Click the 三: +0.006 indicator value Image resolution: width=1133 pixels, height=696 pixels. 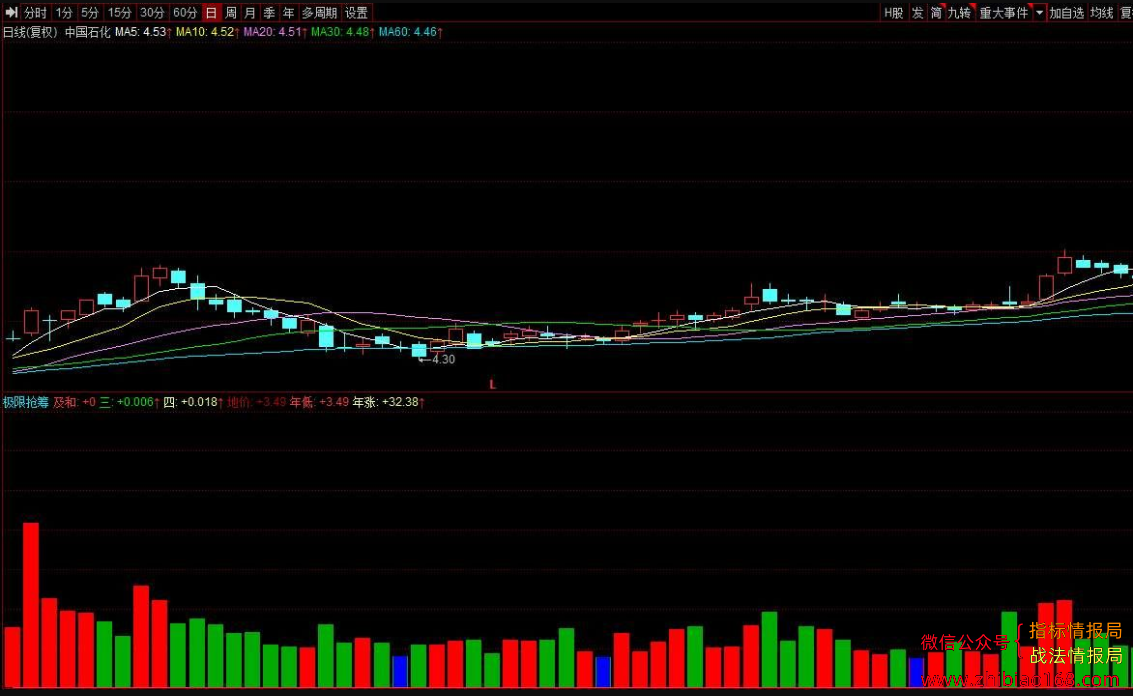coord(129,402)
